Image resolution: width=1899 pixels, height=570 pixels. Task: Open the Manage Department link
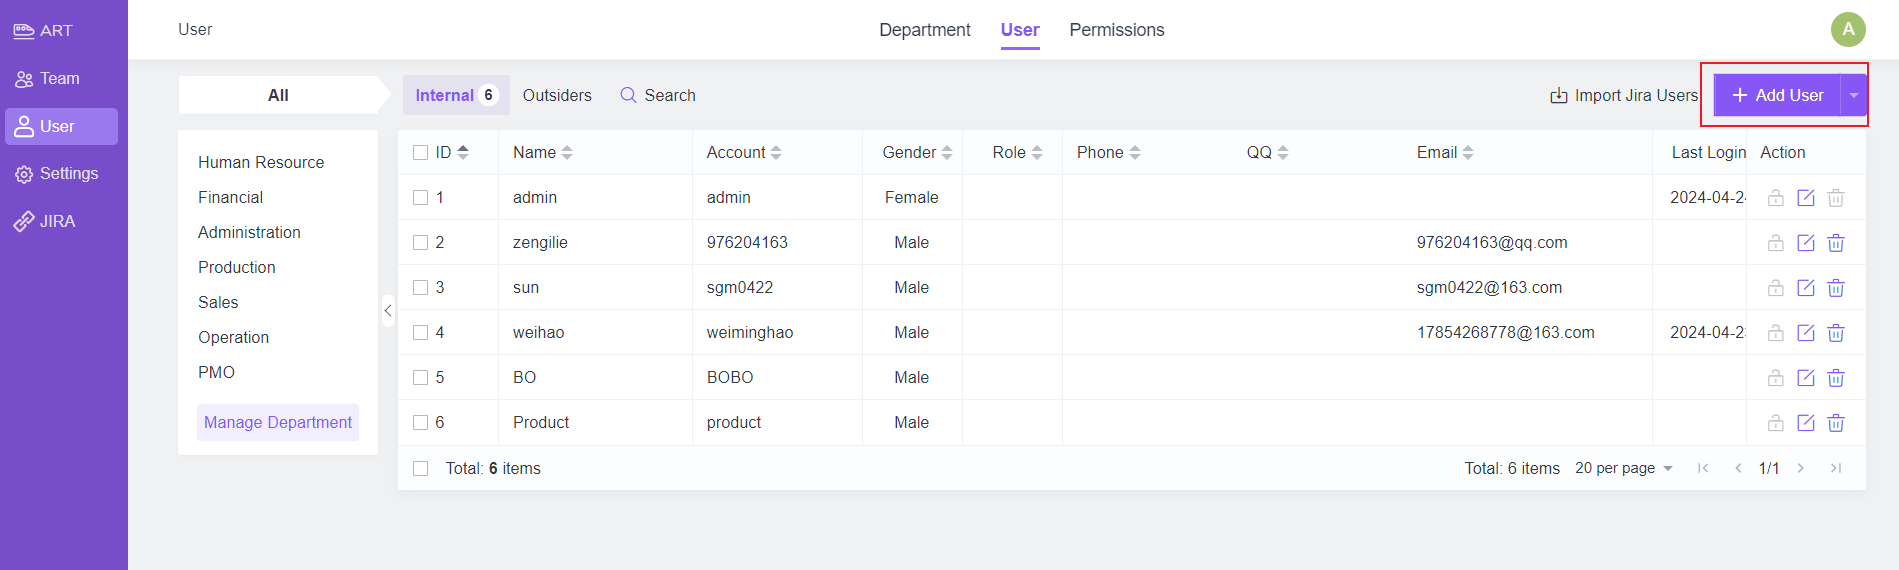278,422
